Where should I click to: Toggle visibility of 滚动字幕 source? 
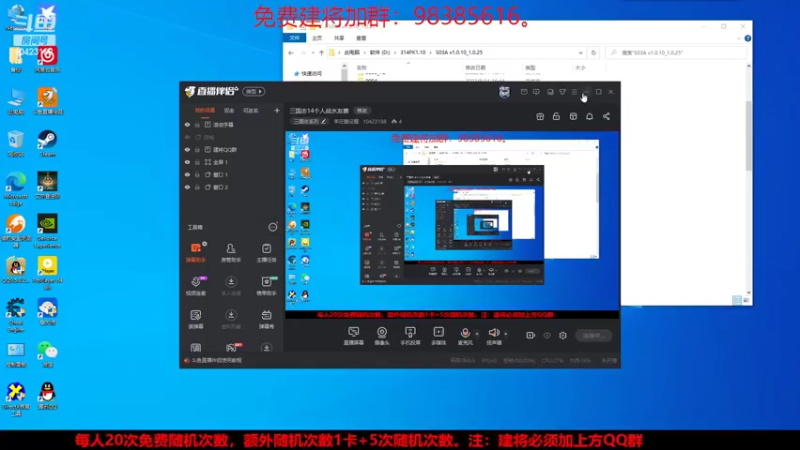click(187, 124)
